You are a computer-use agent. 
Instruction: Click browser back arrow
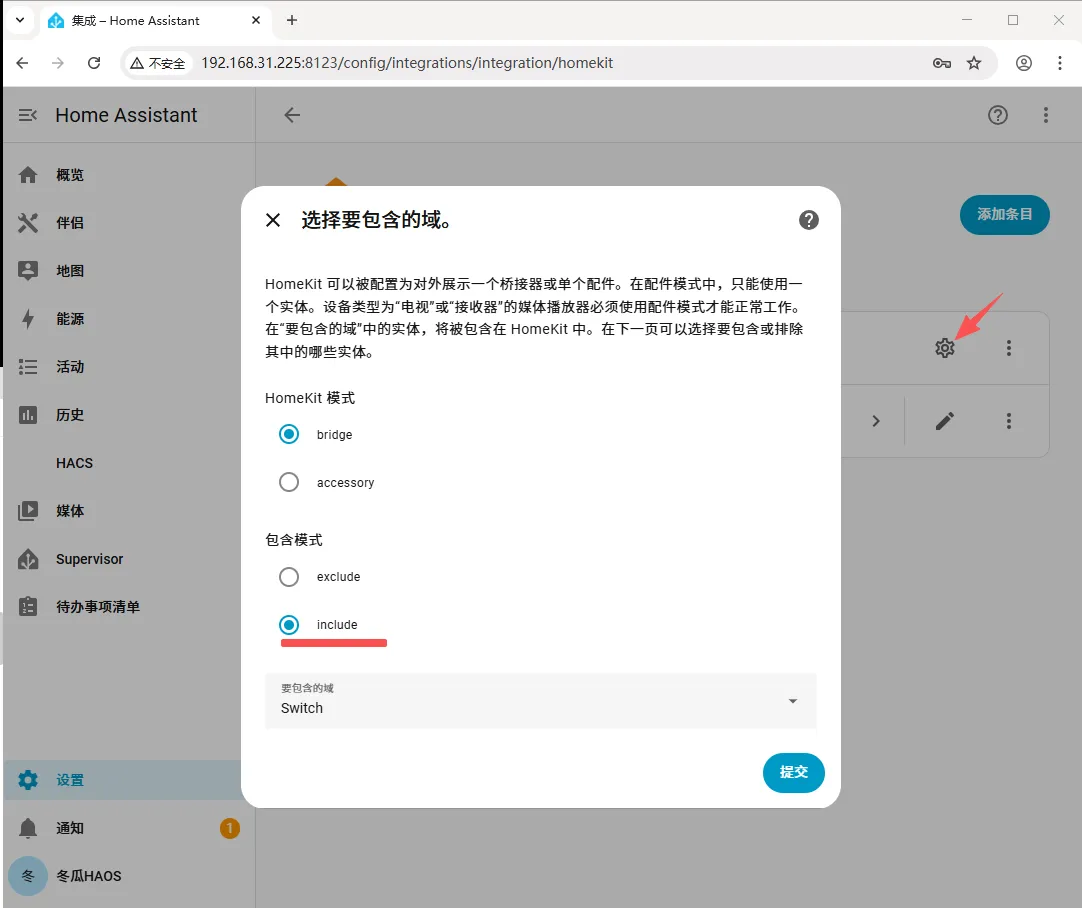[x=23, y=63]
